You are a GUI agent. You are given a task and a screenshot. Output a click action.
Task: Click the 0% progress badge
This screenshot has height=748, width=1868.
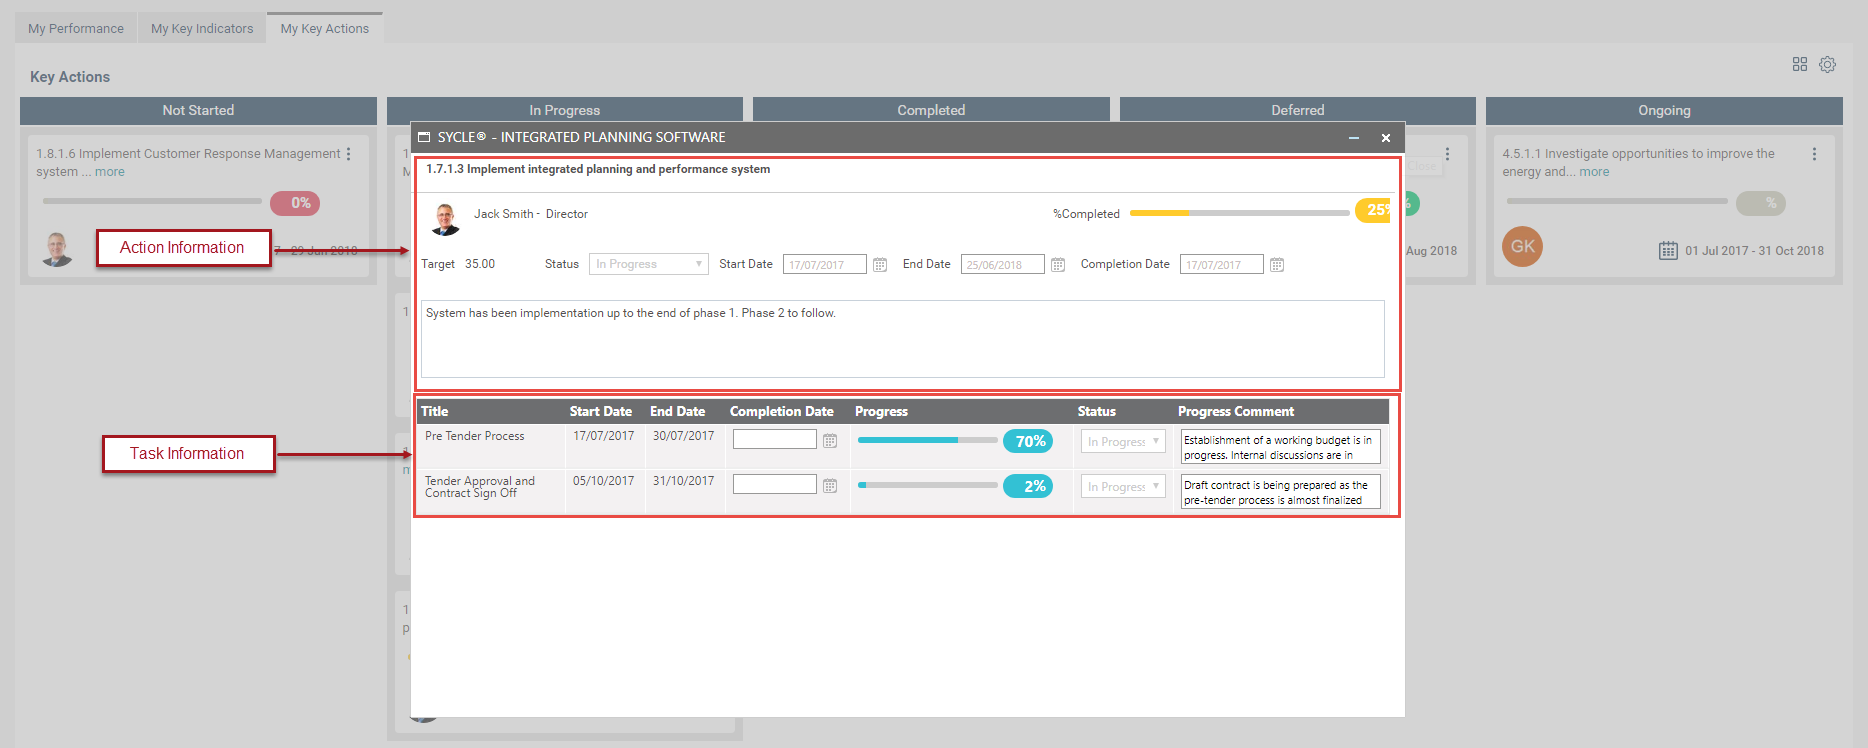click(x=295, y=203)
